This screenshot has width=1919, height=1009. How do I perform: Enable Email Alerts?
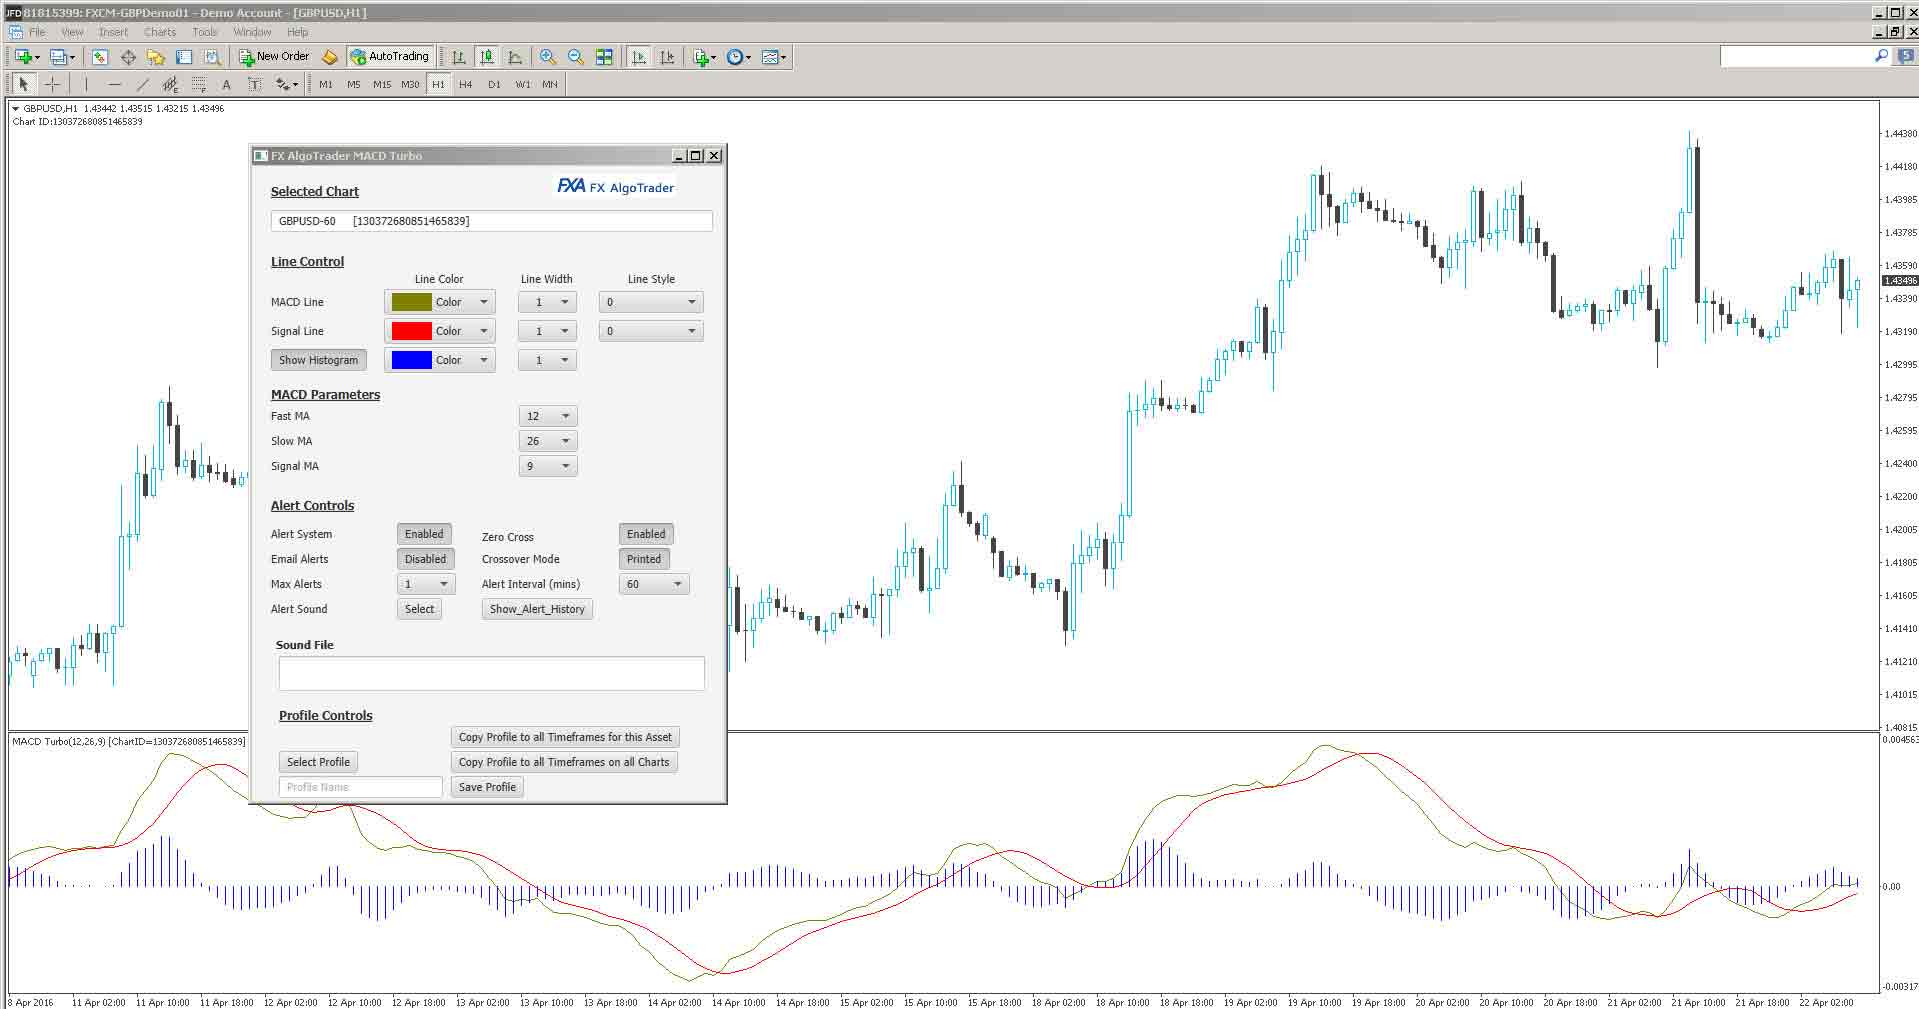pos(425,559)
